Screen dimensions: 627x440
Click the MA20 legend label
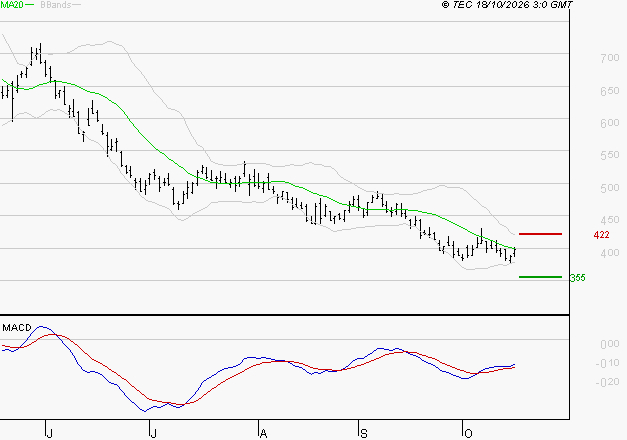12,4
